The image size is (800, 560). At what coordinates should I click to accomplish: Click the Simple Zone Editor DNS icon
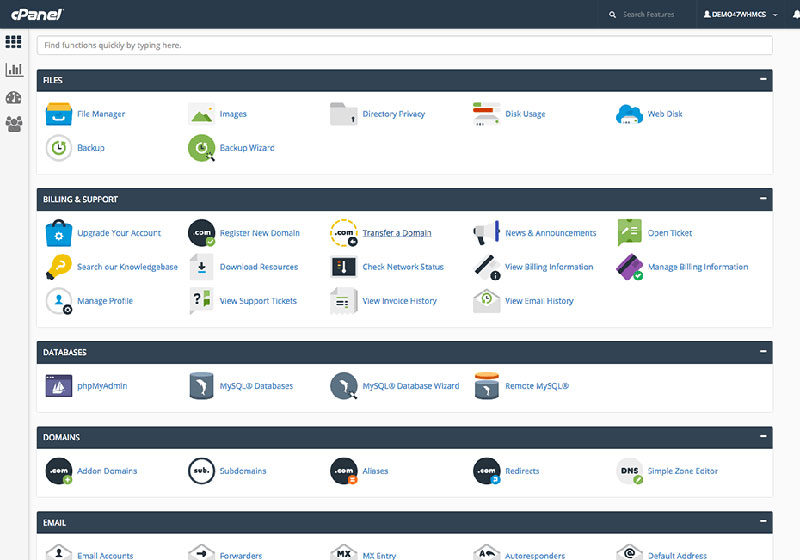point(629,471)
